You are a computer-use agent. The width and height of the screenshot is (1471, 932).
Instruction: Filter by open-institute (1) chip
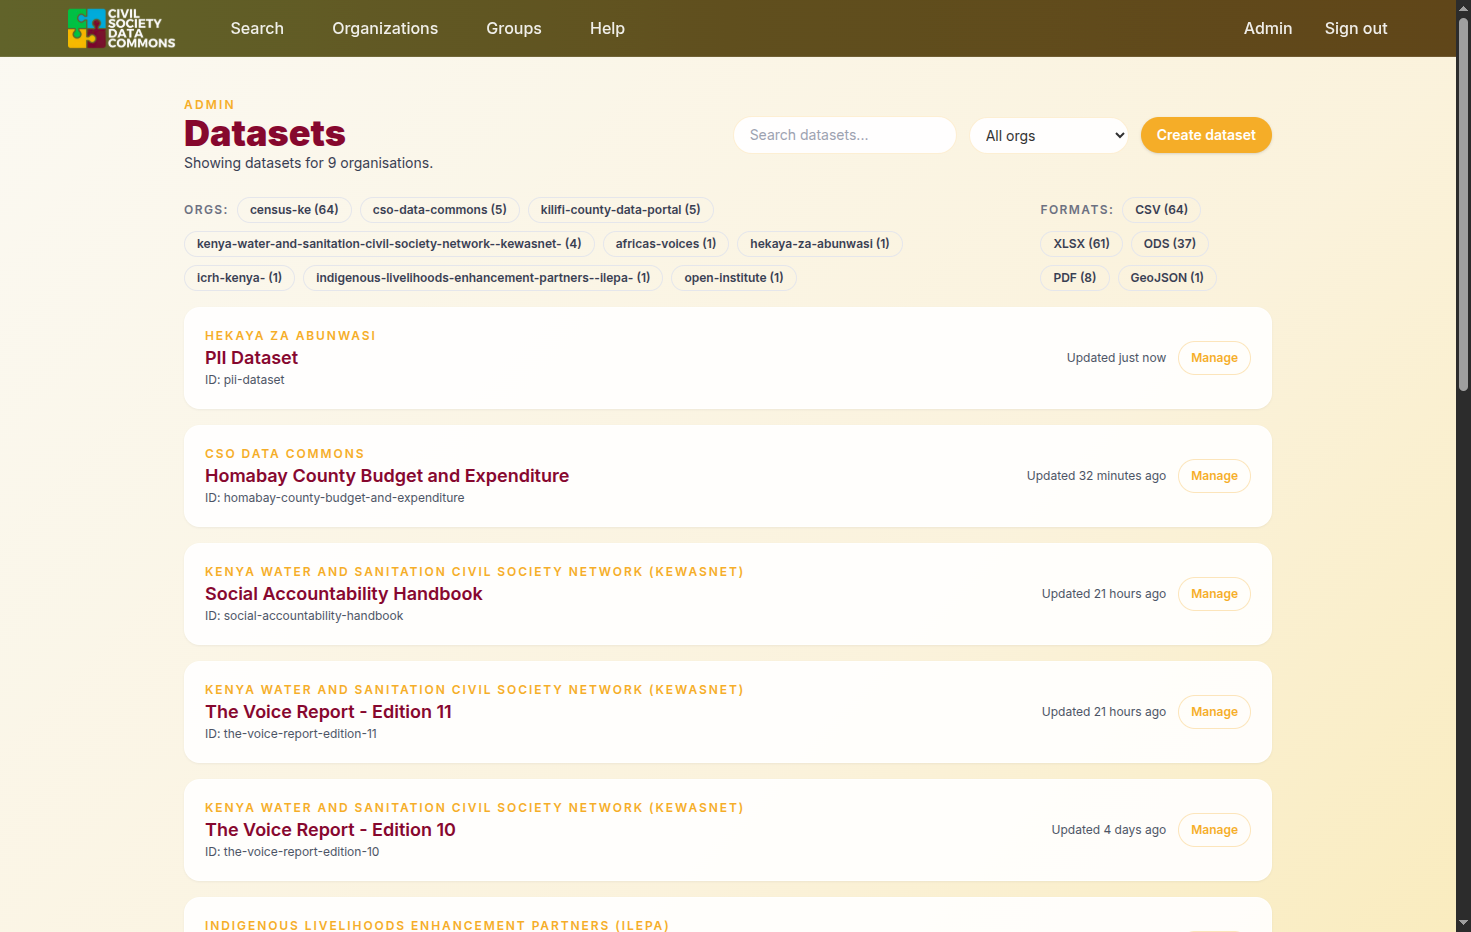coord(734,278)
